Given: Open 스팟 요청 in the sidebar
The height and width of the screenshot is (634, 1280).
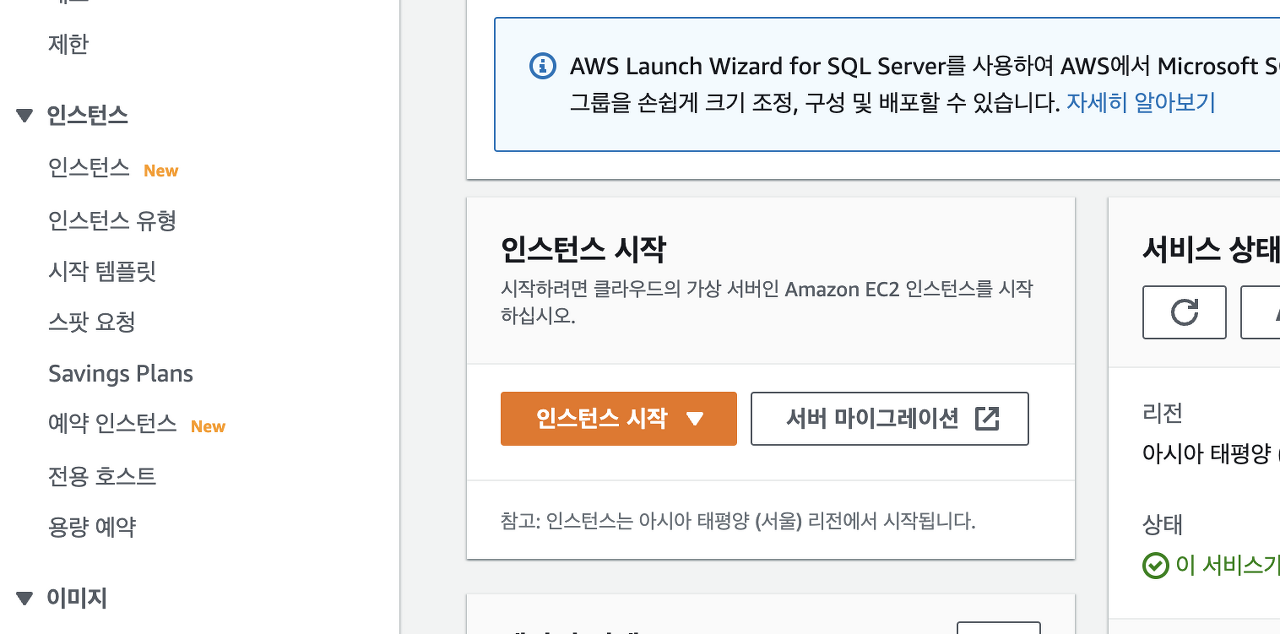Looking at the screenshot, I should [92, 322].
